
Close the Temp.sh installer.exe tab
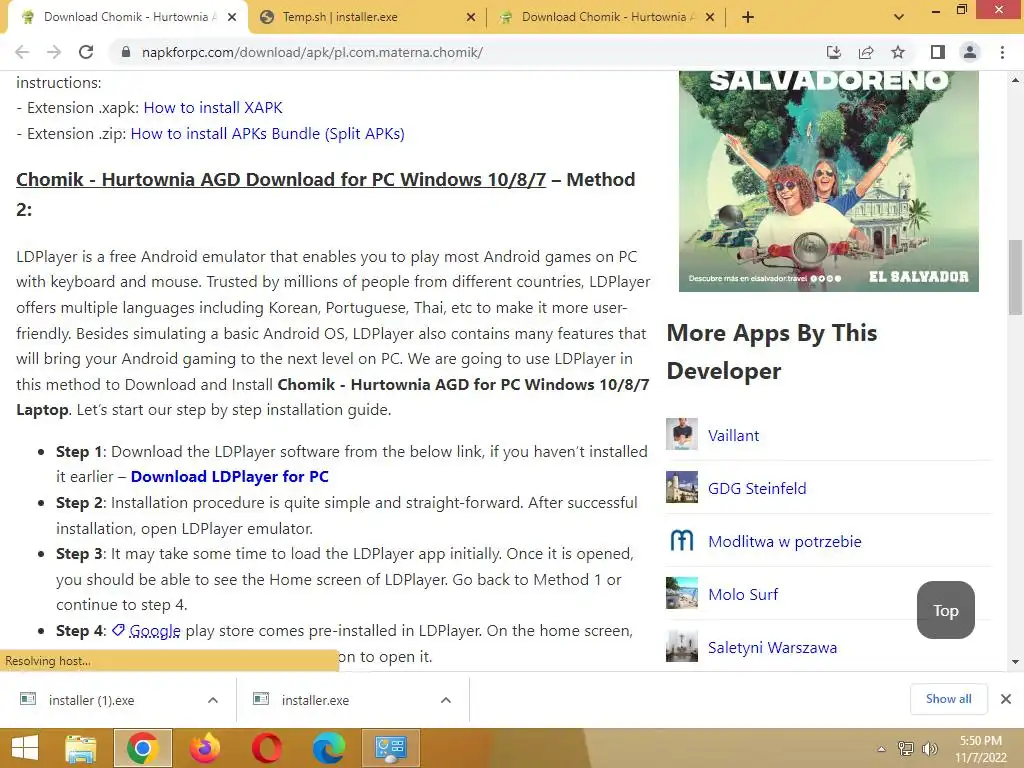pyautogui.click(x=471, y=17)
